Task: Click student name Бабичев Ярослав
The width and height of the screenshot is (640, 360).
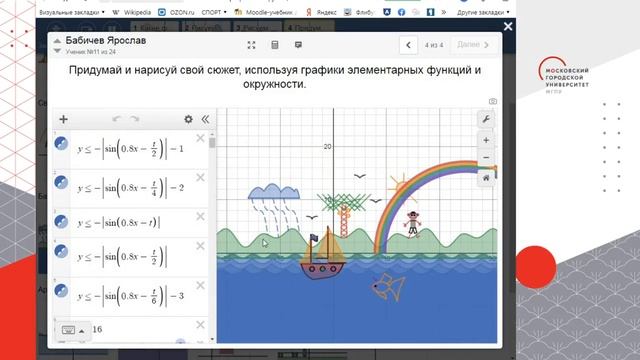Action: point(106,40)
